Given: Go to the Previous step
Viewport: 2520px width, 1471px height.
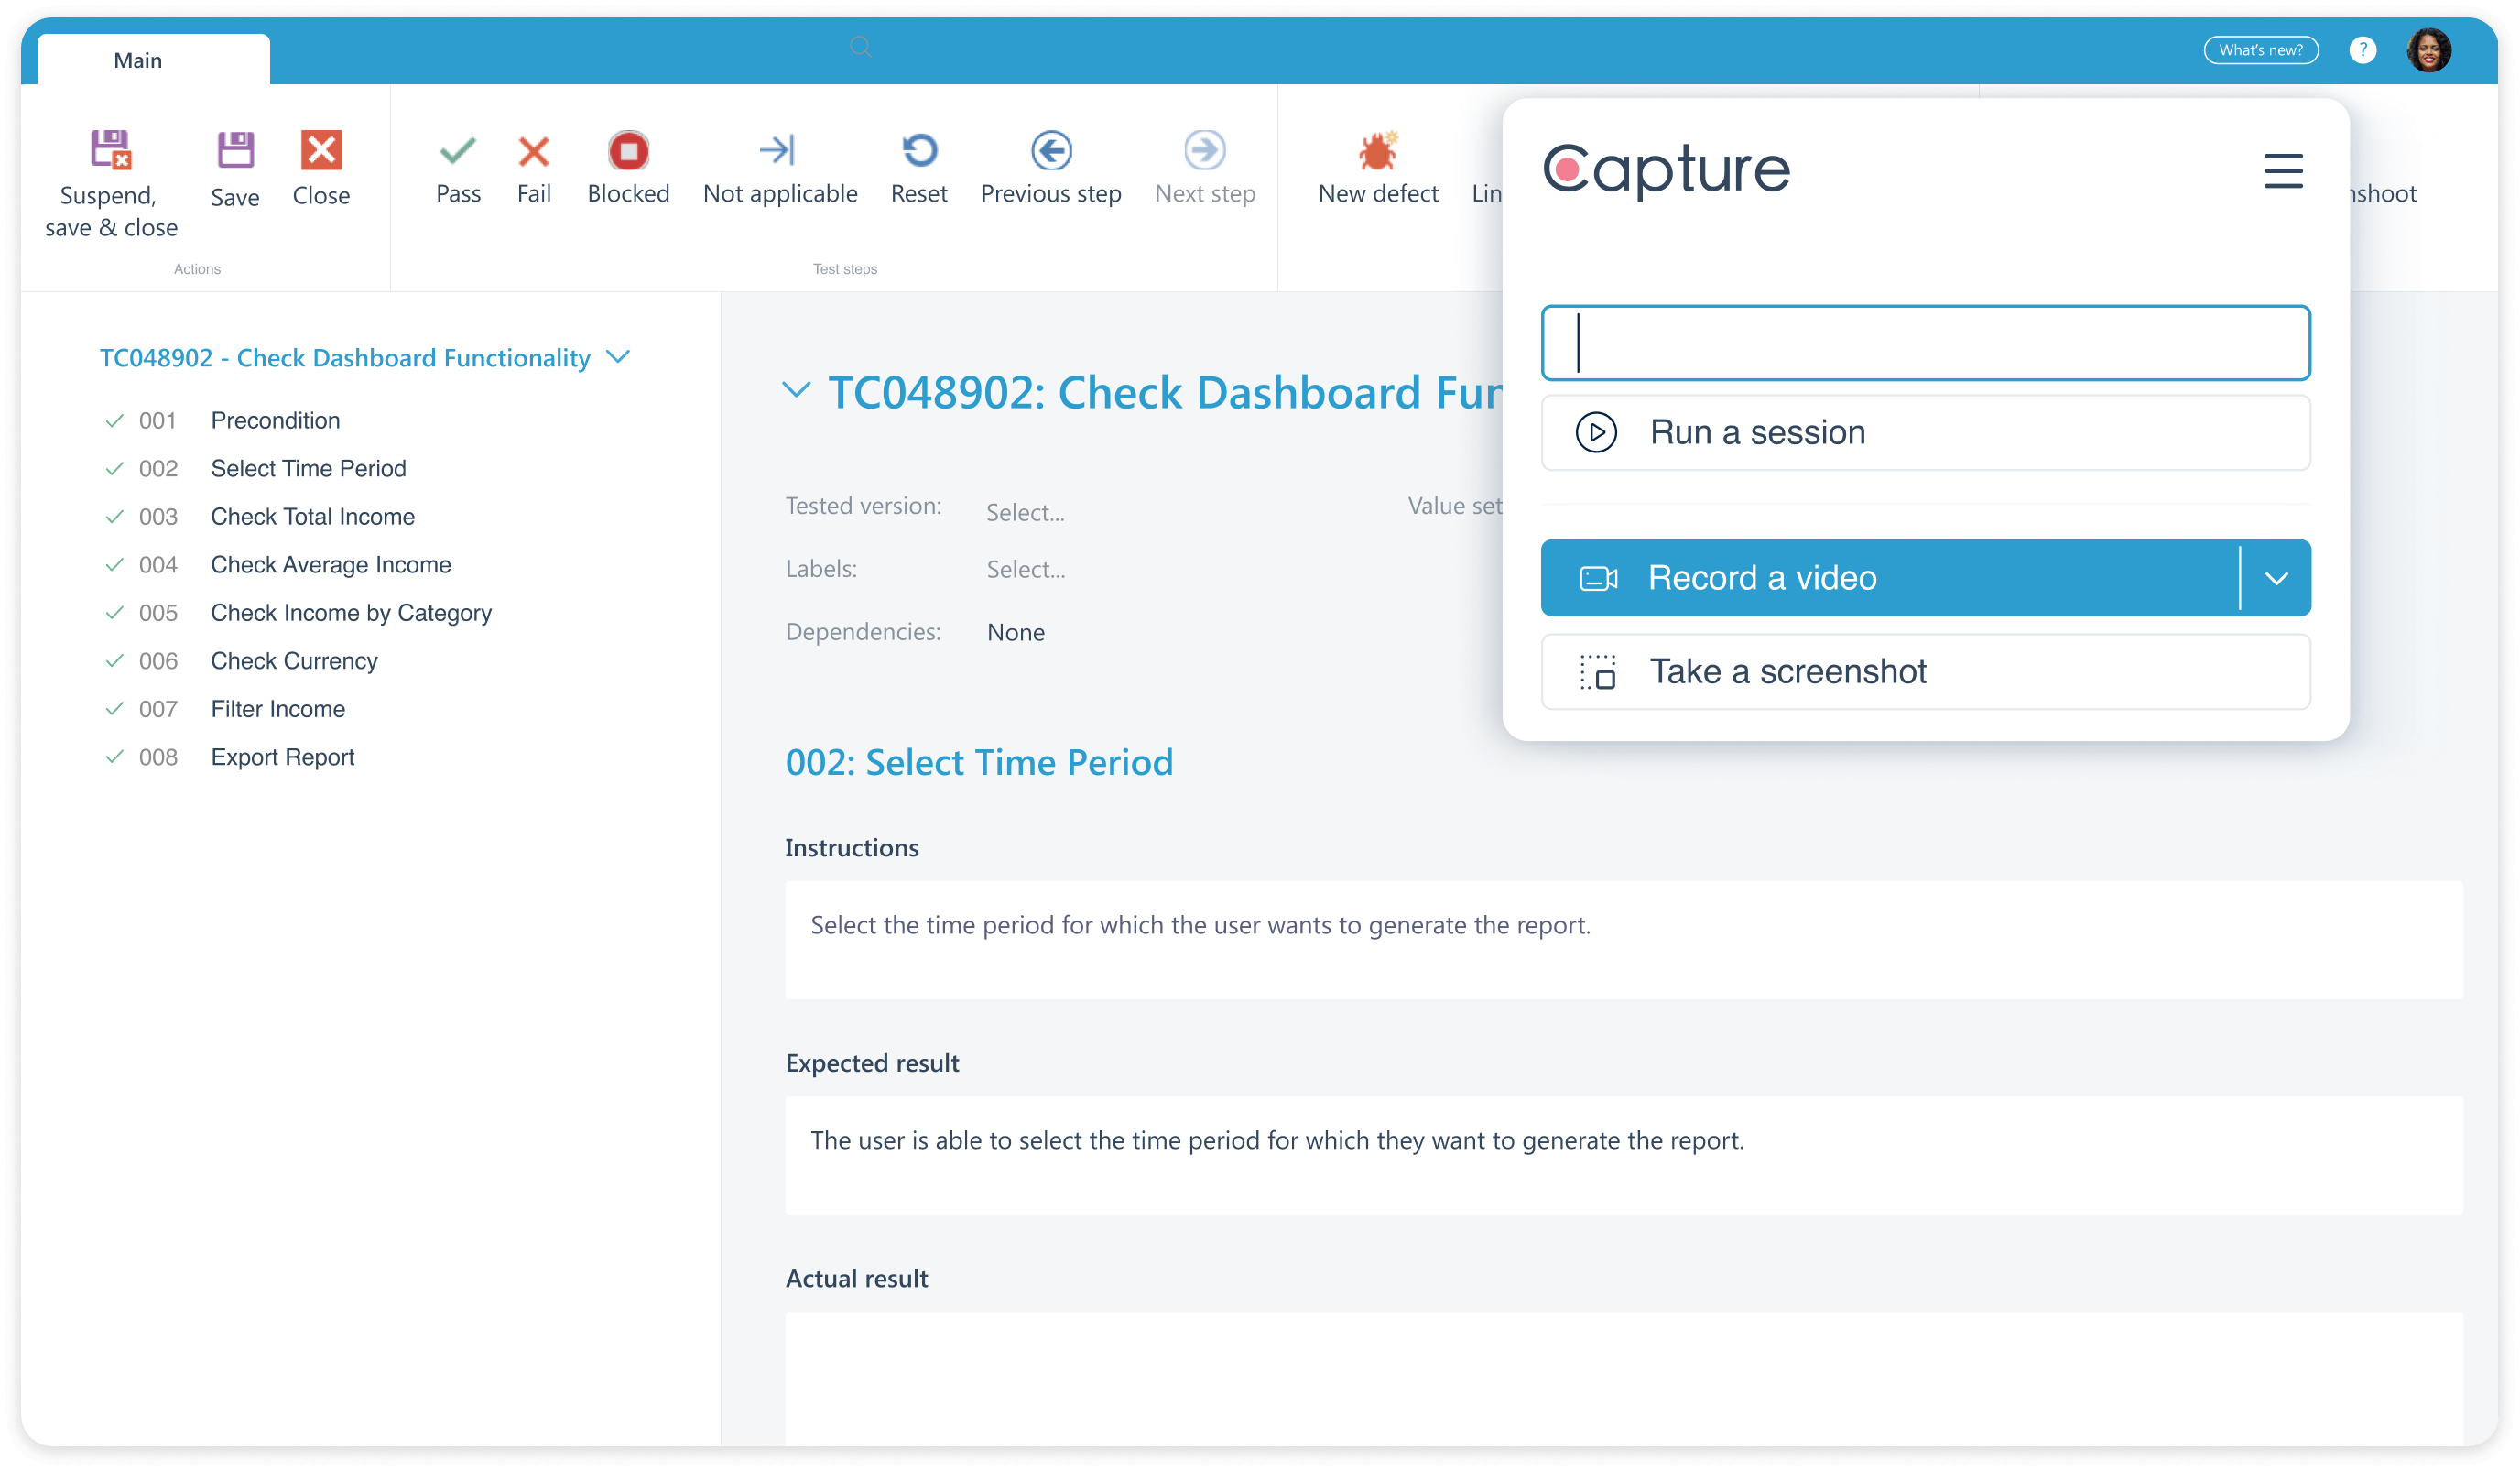Looking at the screenshot, I should pyautogui.click(x=1050, y=167).
